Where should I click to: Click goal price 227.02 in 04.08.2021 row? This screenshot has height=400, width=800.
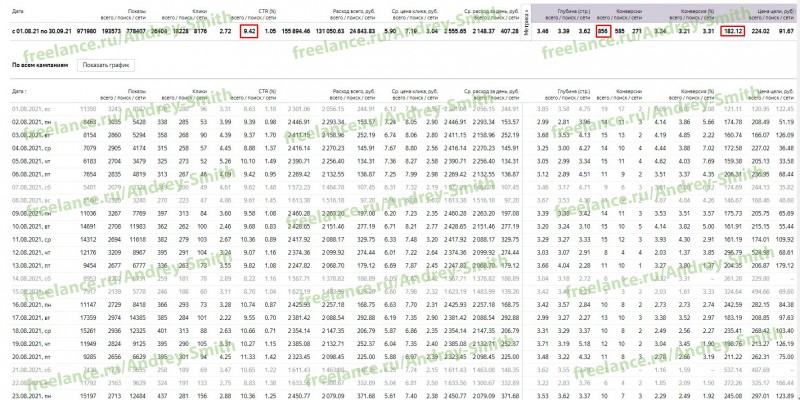[760, 148]
